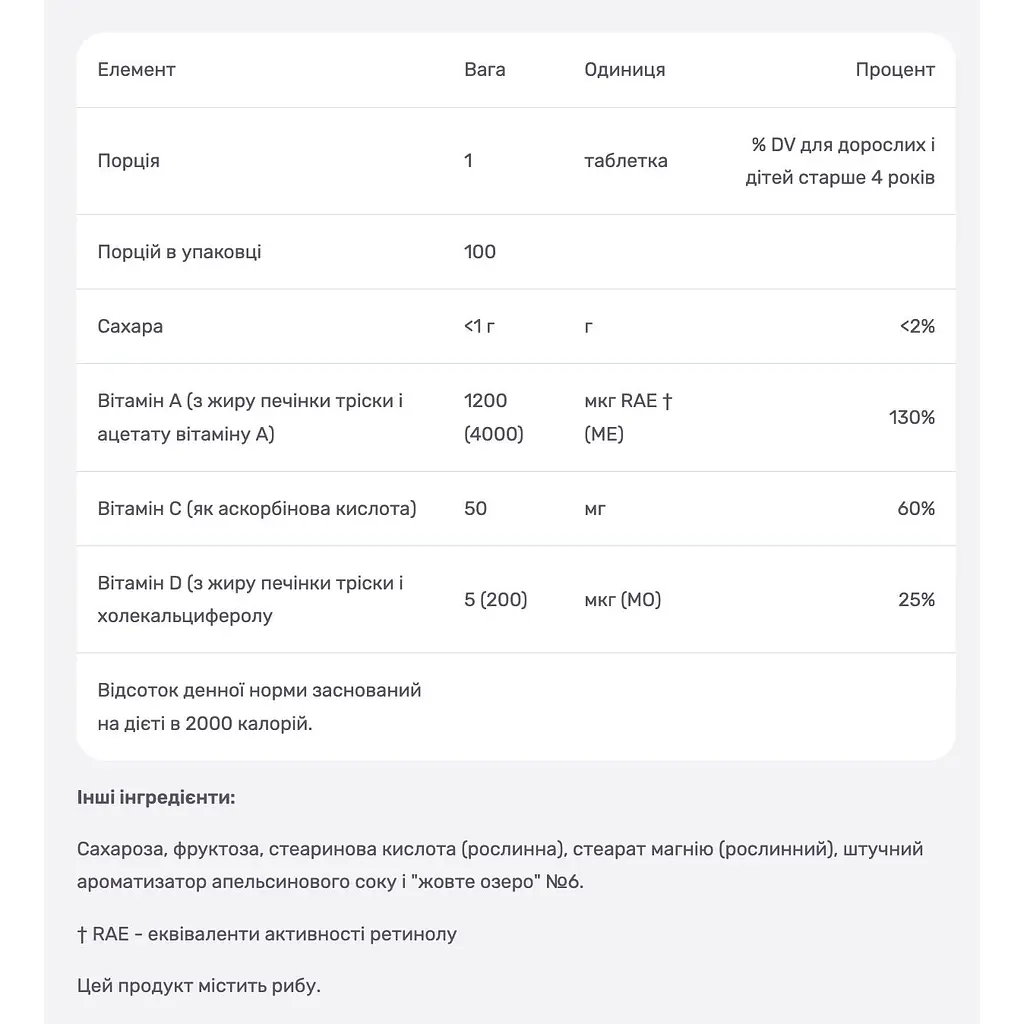This screenshot has width=1024, height=1024.
Task: Click the мкг (МО) unit cell
Action: pos(623,600)
